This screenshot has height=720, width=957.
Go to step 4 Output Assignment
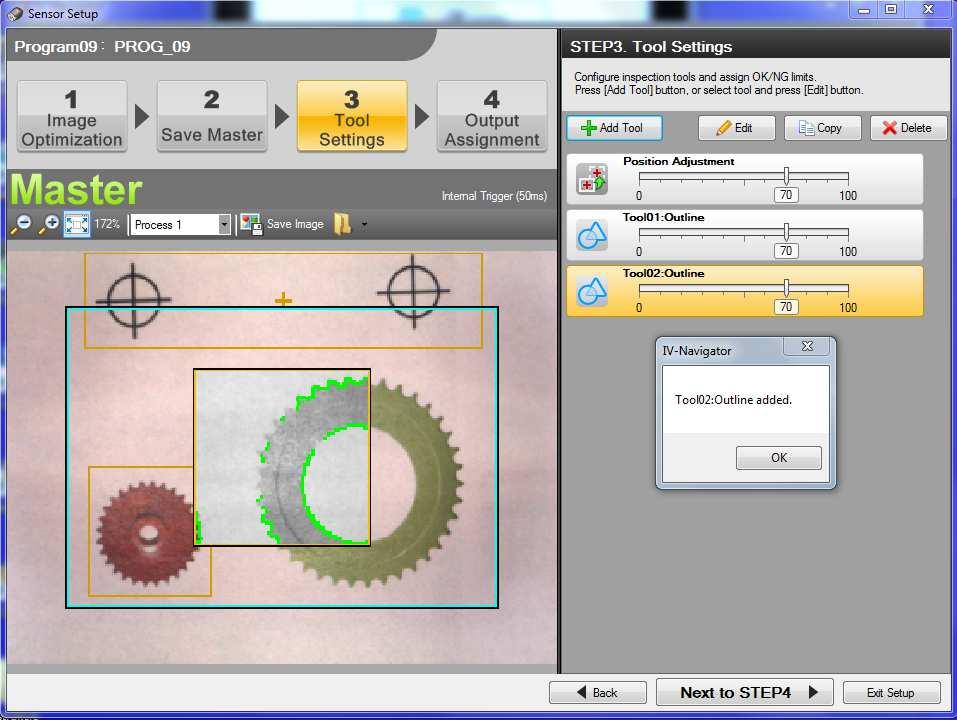click(492, 116)
